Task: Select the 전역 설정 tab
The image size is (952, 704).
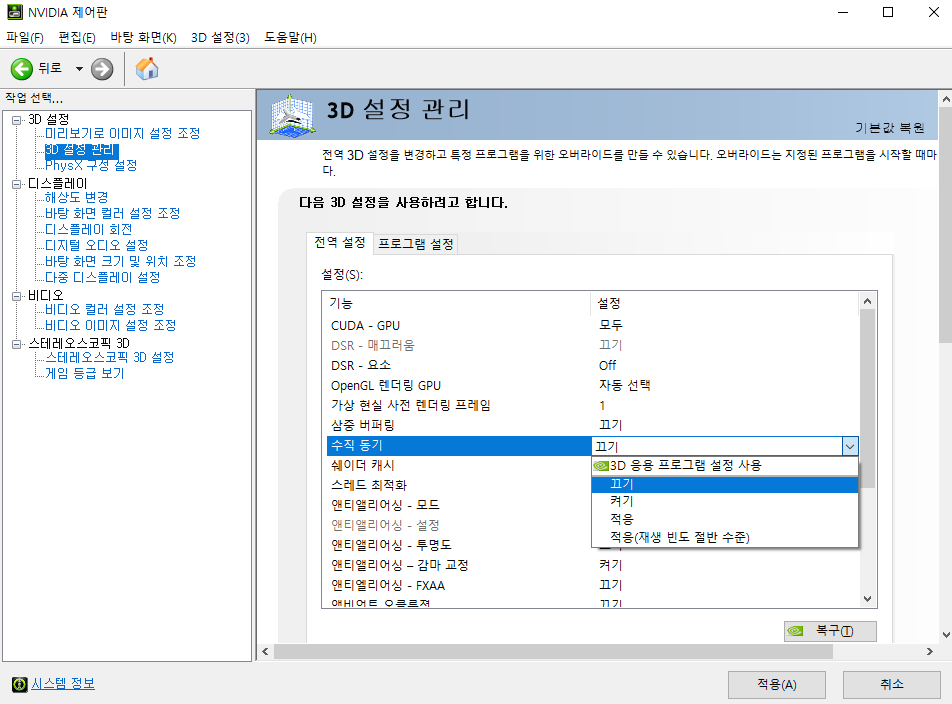Action: point(340,243)
